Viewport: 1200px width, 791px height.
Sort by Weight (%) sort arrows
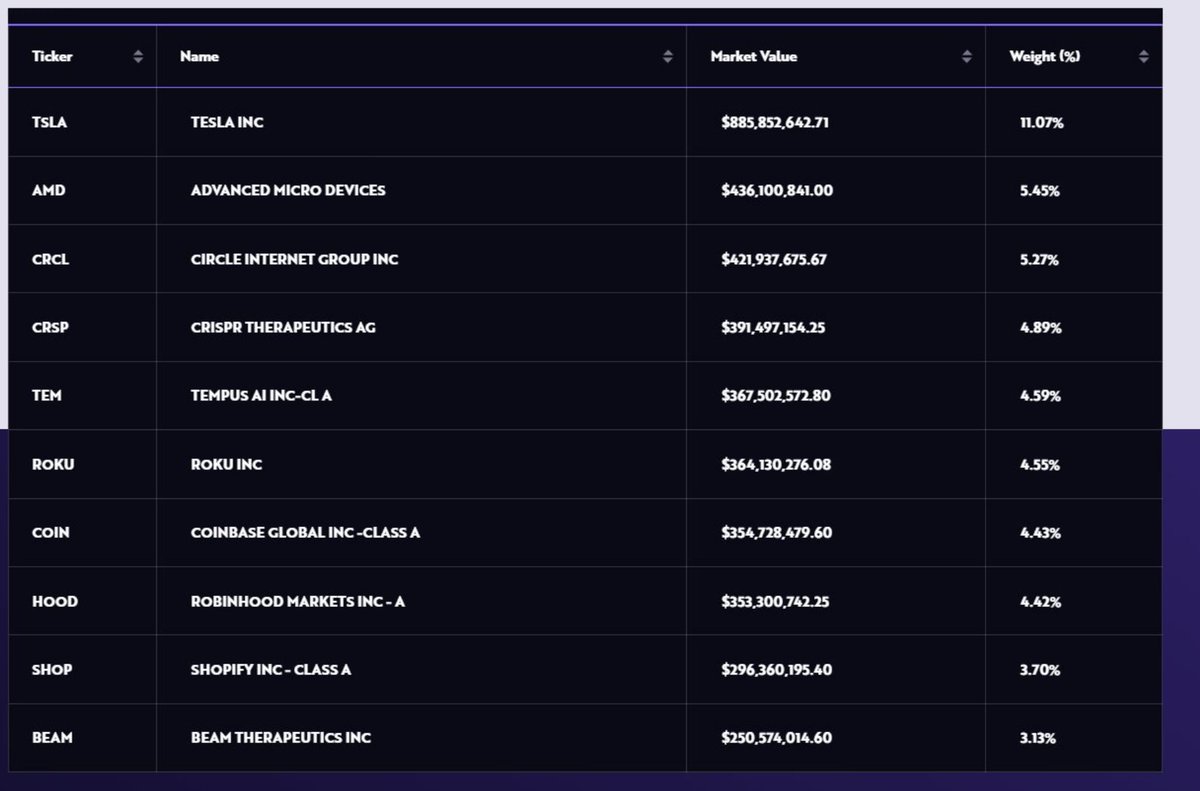click(1143, 57)
